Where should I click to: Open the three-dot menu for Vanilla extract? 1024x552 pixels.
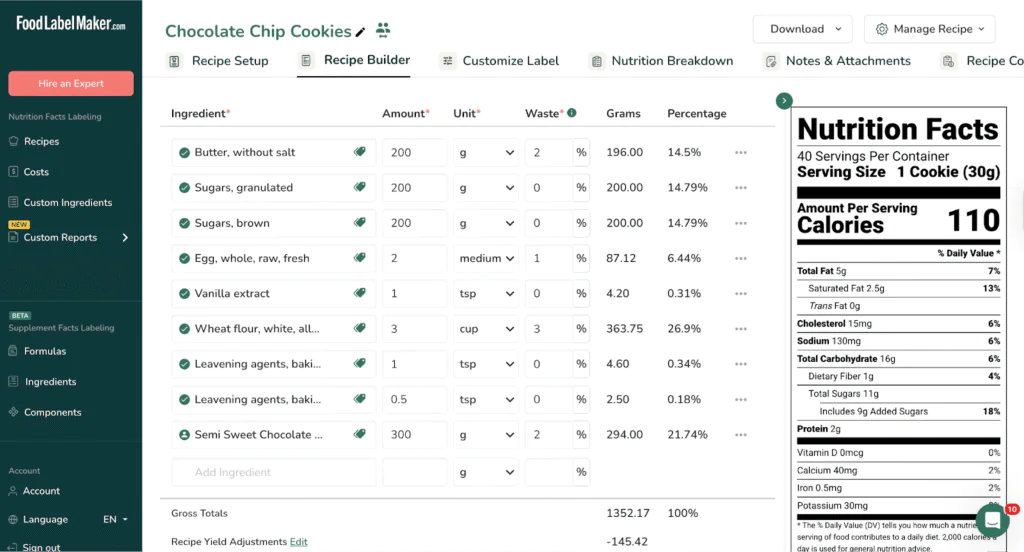click(741, 294)
